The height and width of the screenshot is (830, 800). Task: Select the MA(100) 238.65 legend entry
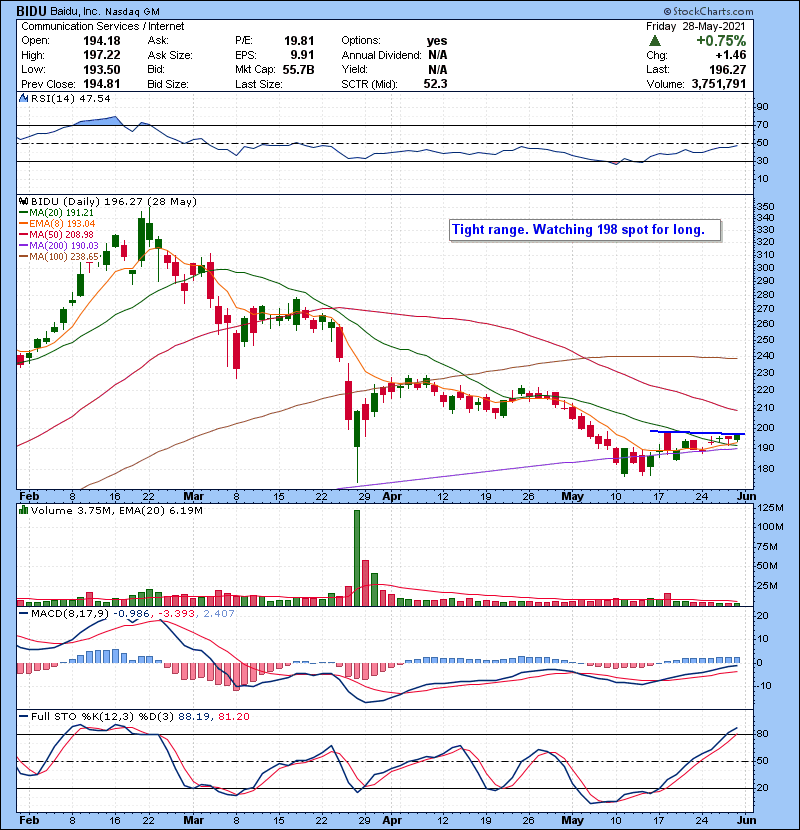tap(59, 257)
